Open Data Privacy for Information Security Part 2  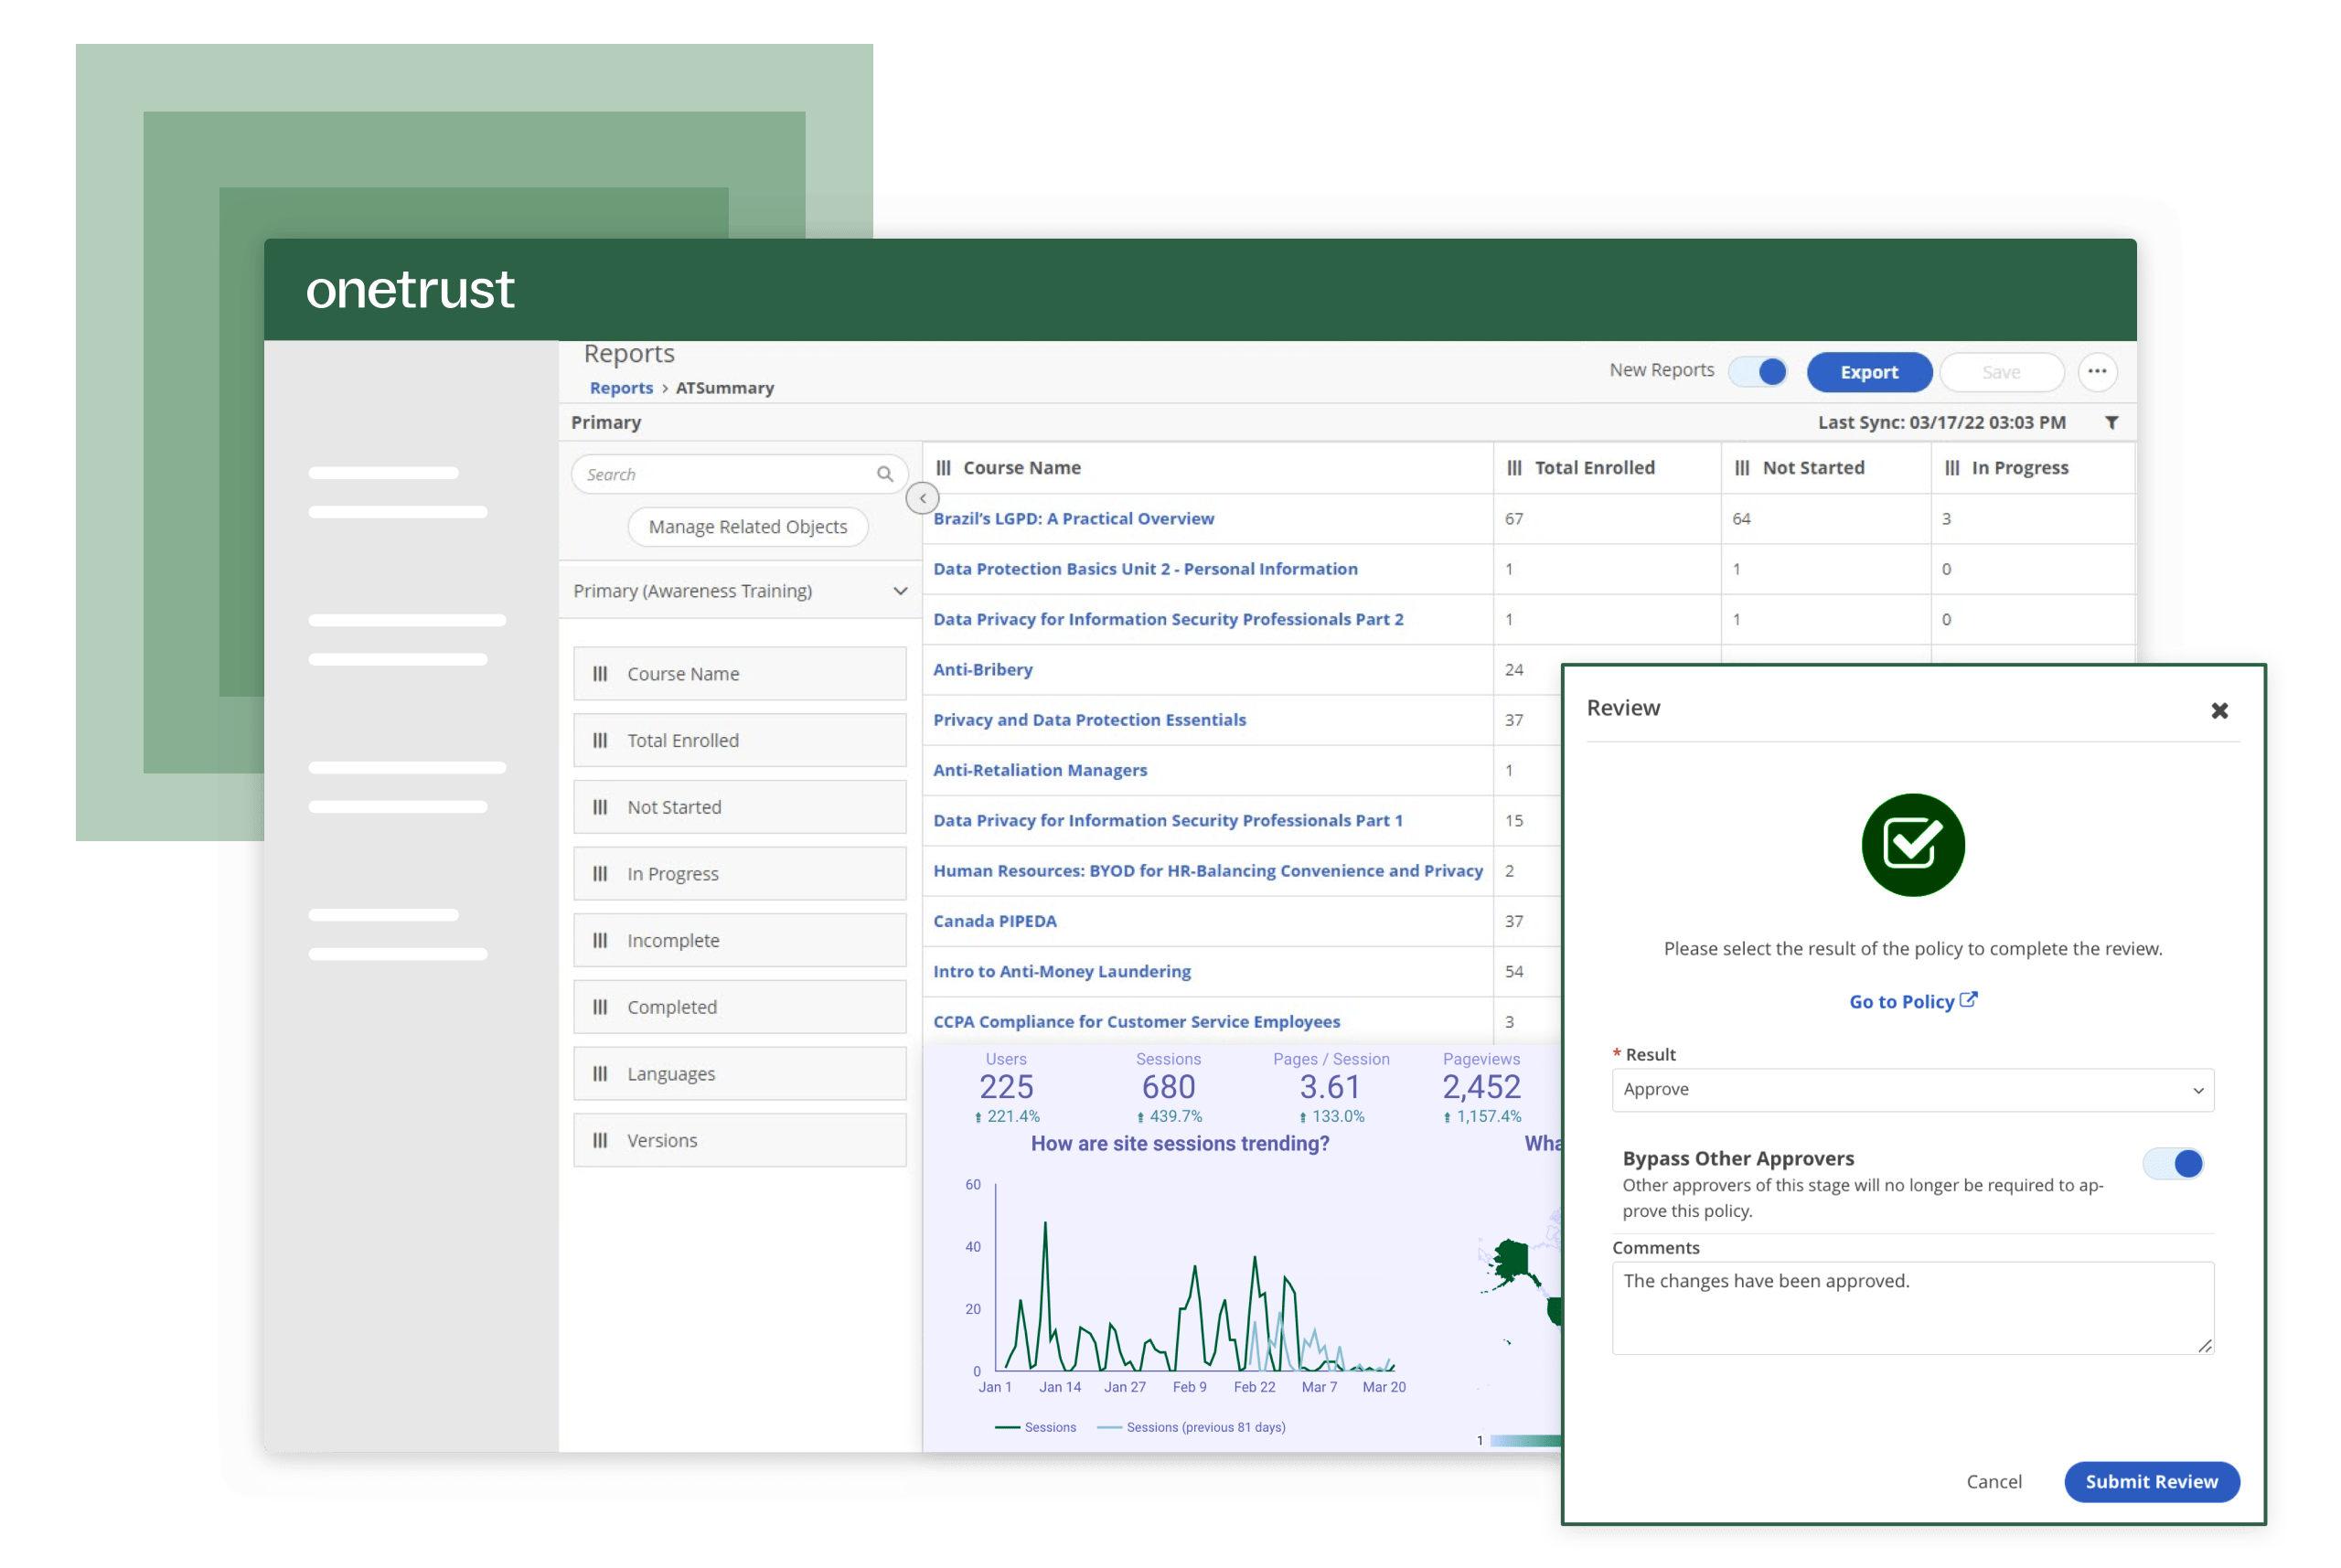[1168, 619]
